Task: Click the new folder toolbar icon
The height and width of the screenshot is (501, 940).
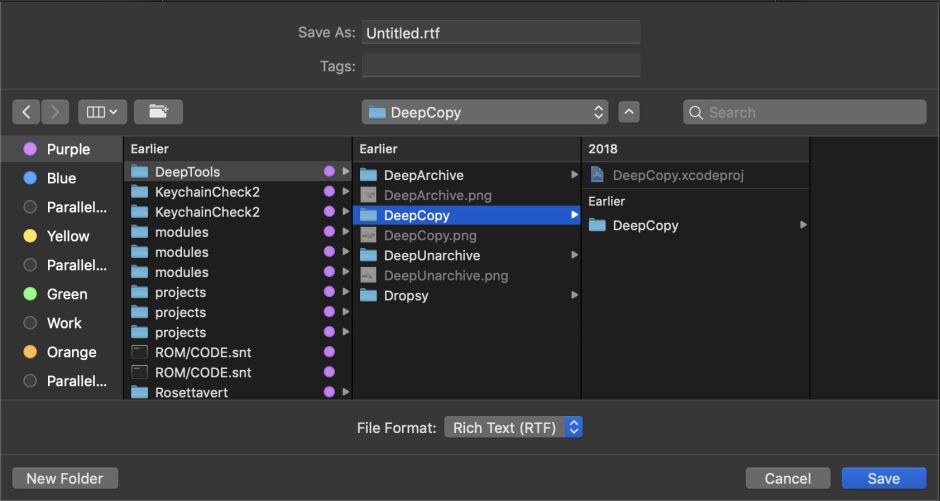Action: click(158, 112)
